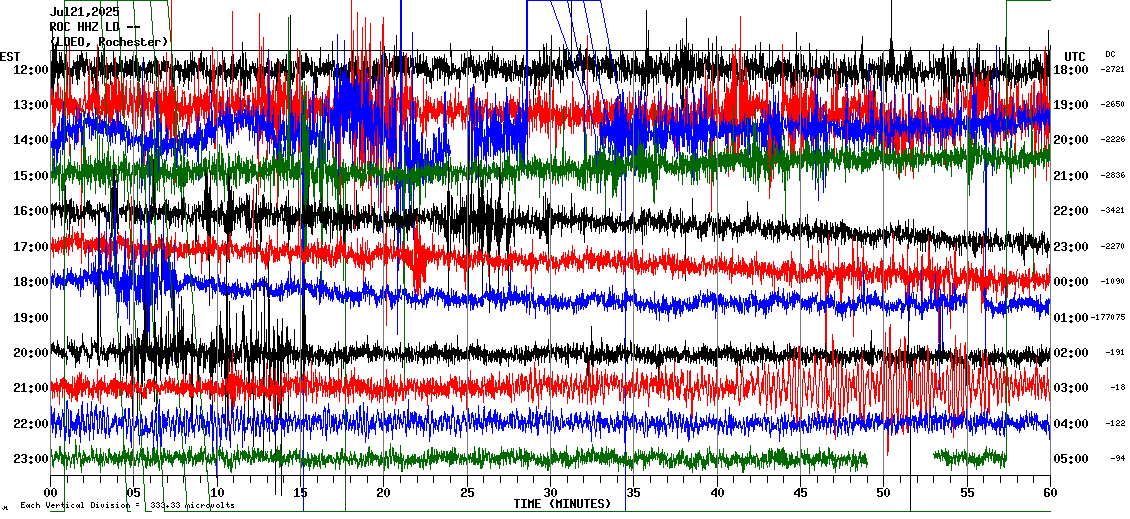Click the vertical division microvolts scale note
Screen dimensions: 1130x519
pos(127,505)
